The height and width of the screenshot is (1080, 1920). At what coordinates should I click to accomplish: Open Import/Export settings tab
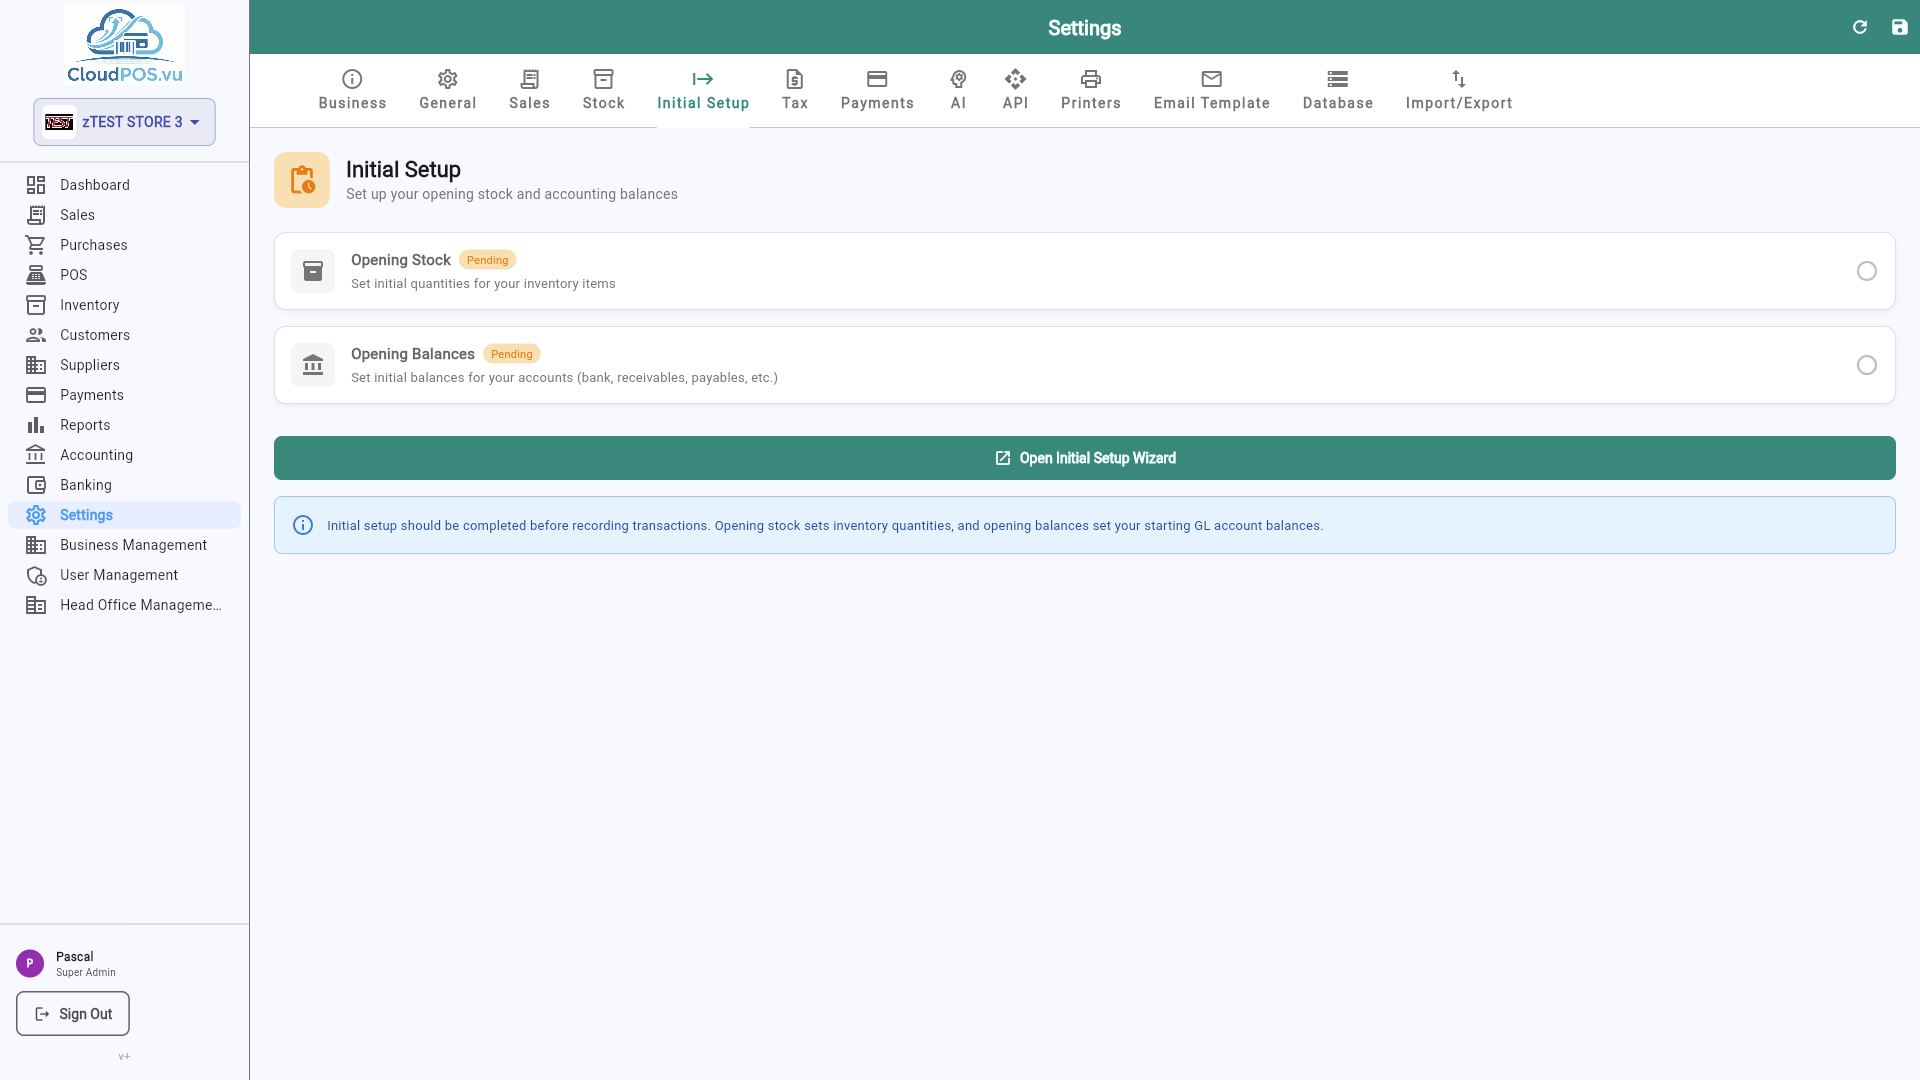(1459, 90)
